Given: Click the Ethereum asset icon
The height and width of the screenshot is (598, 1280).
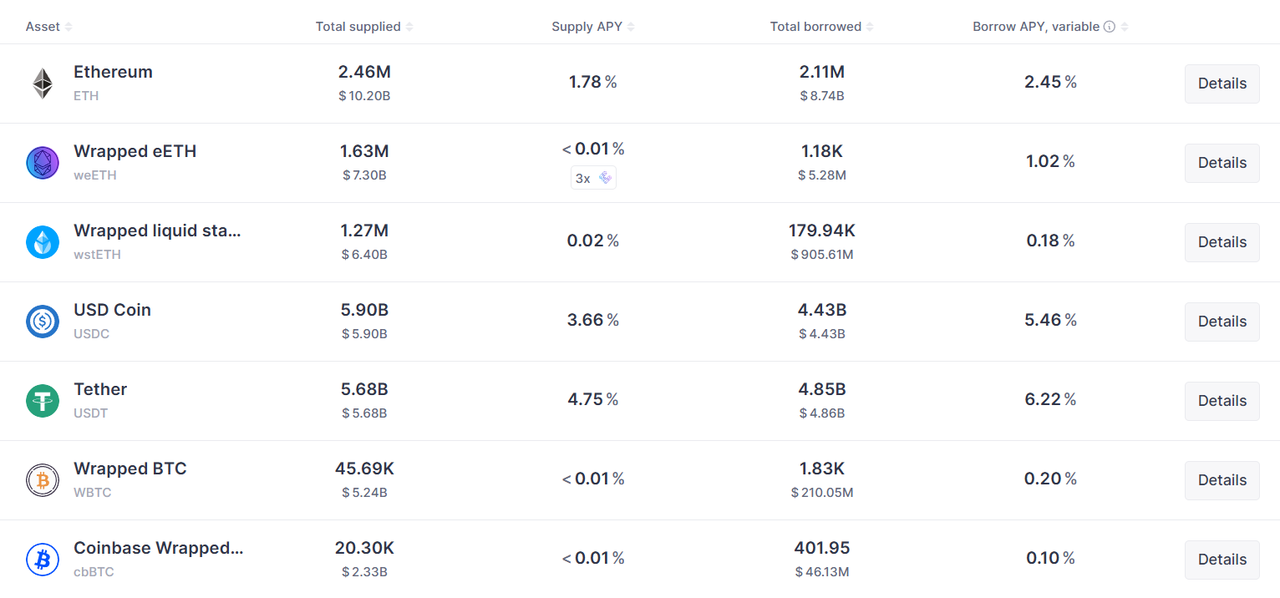Looking at the screenshot, I should [41, 83].
